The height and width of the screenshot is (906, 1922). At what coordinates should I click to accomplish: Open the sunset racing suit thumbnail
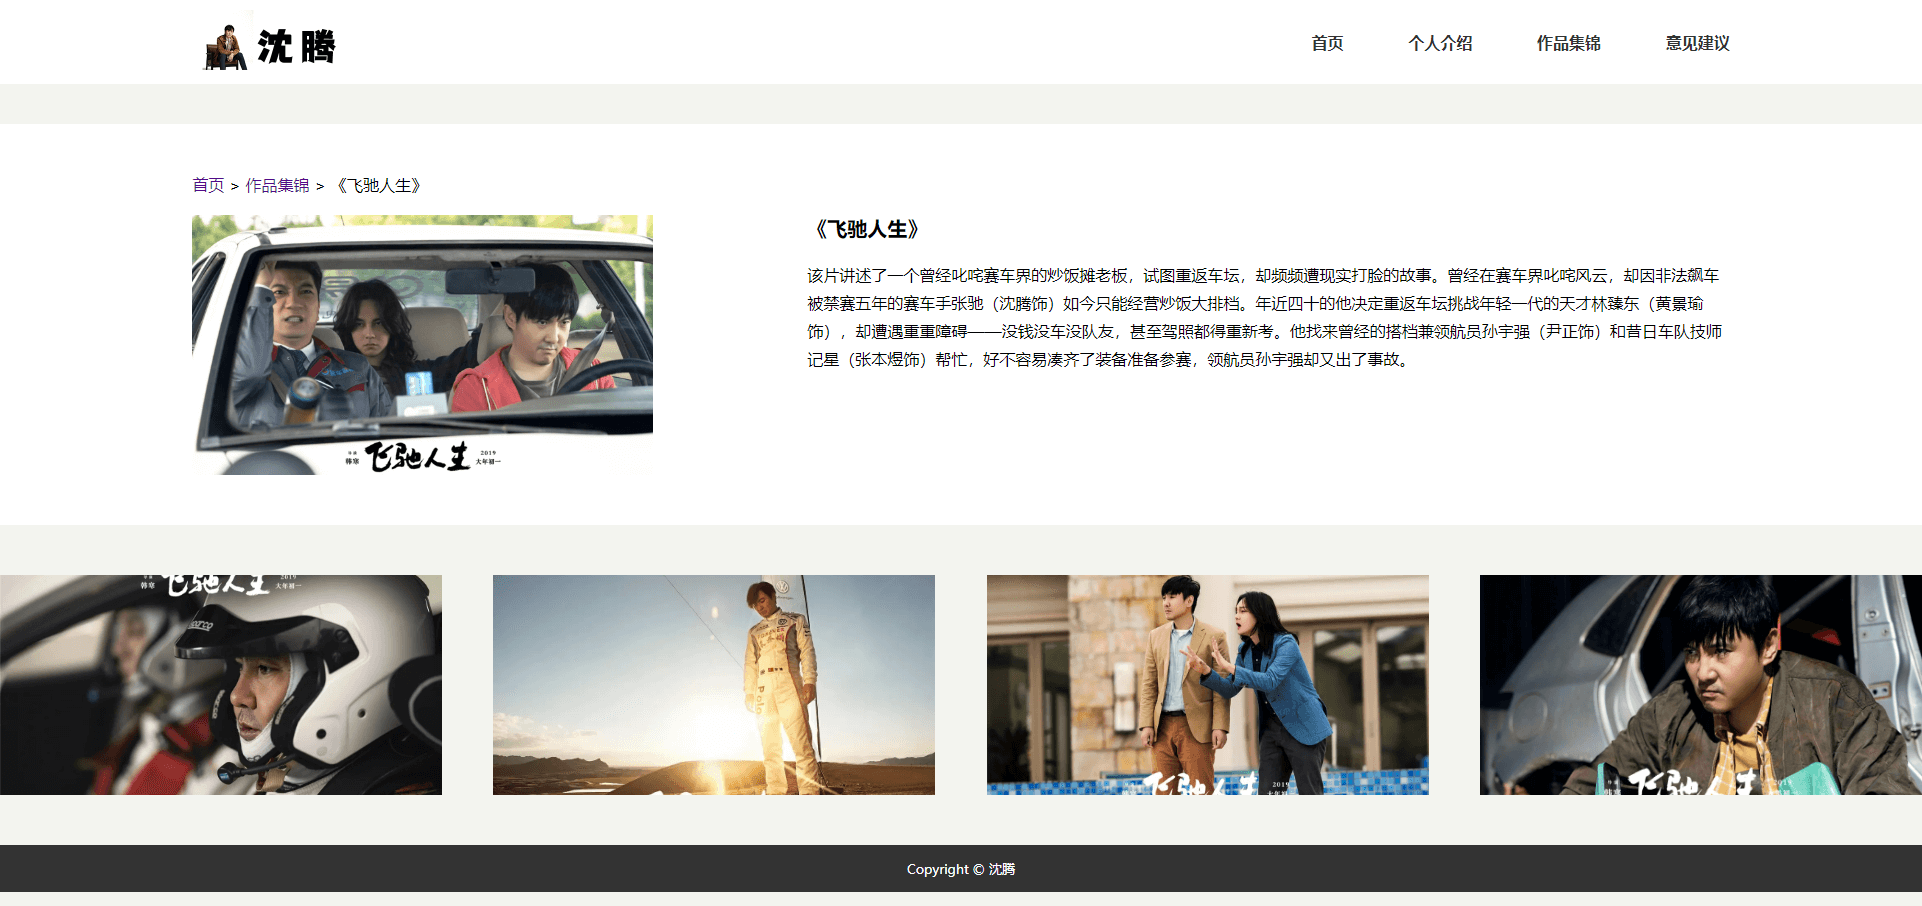(x=714, y=685)
